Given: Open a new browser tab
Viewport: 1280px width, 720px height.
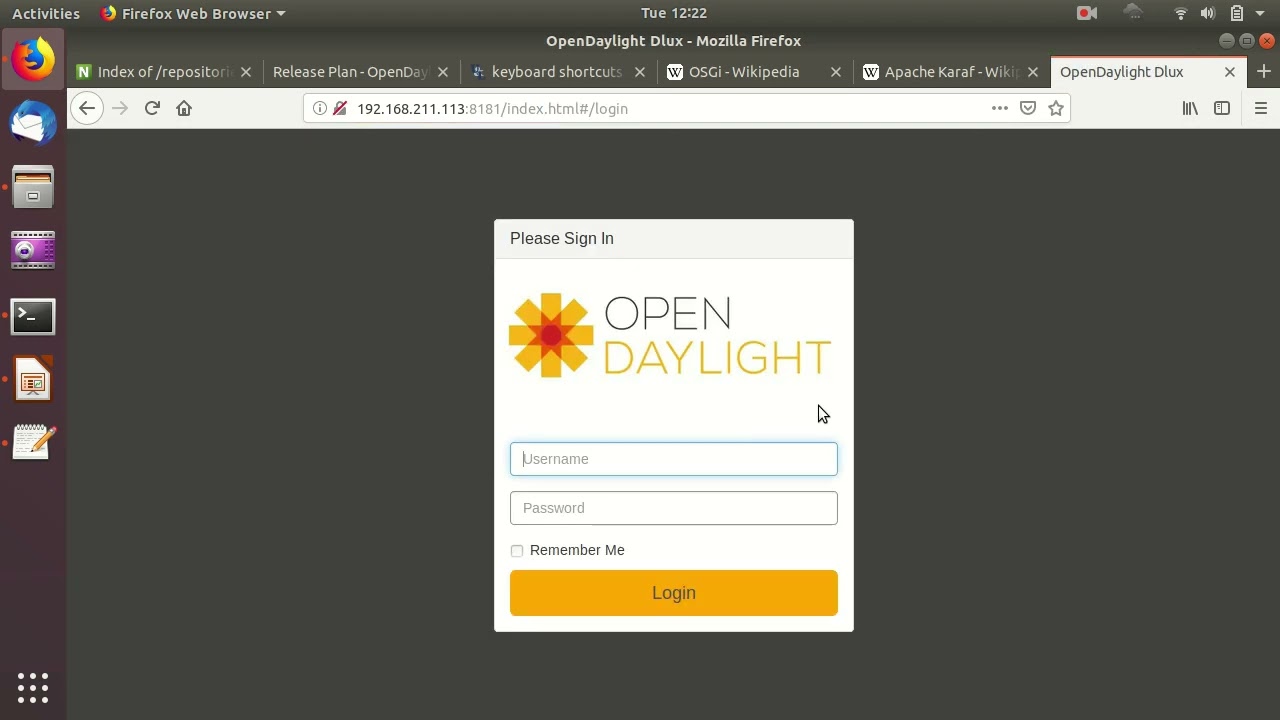Looking at the screenshot, I should pos(1263,71).
